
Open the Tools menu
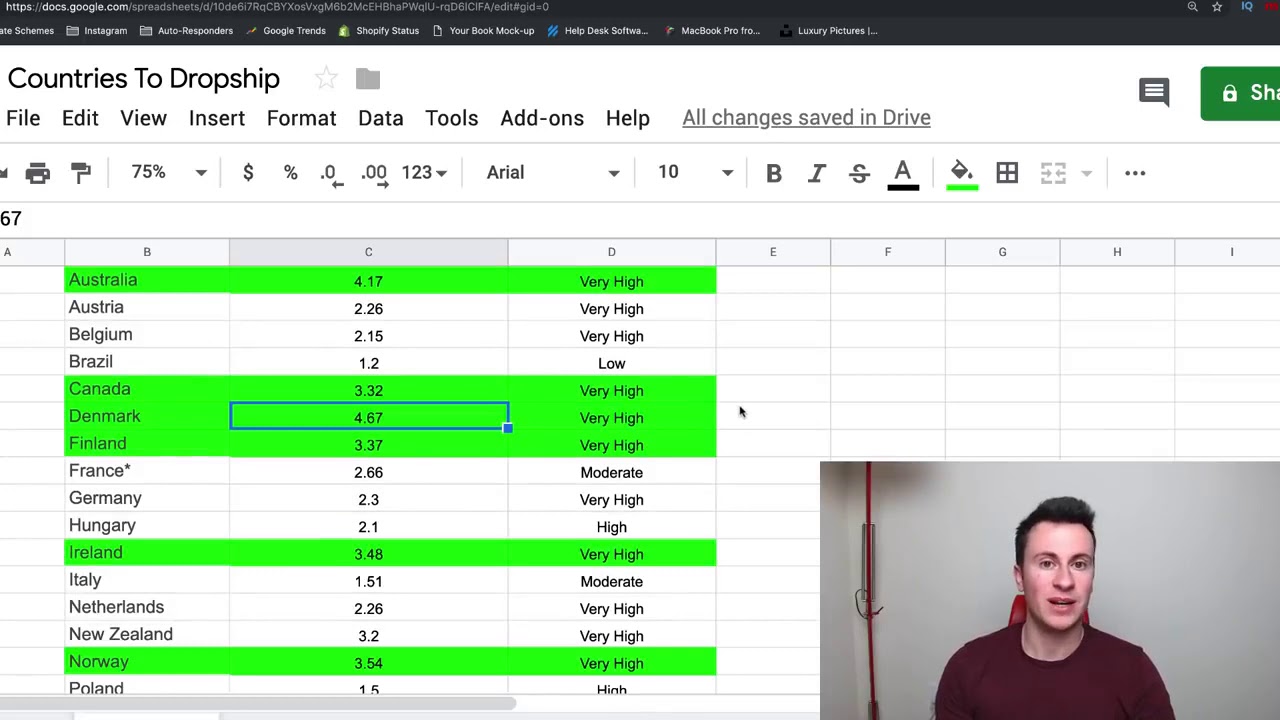point(451,118)
